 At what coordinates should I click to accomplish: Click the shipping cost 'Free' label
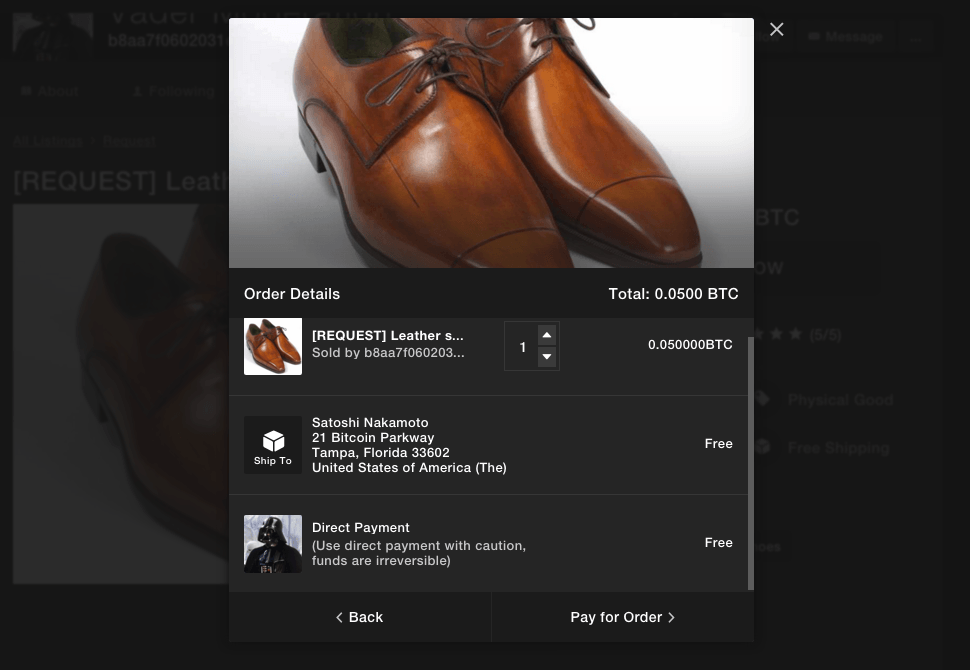(x=718, y=444)
